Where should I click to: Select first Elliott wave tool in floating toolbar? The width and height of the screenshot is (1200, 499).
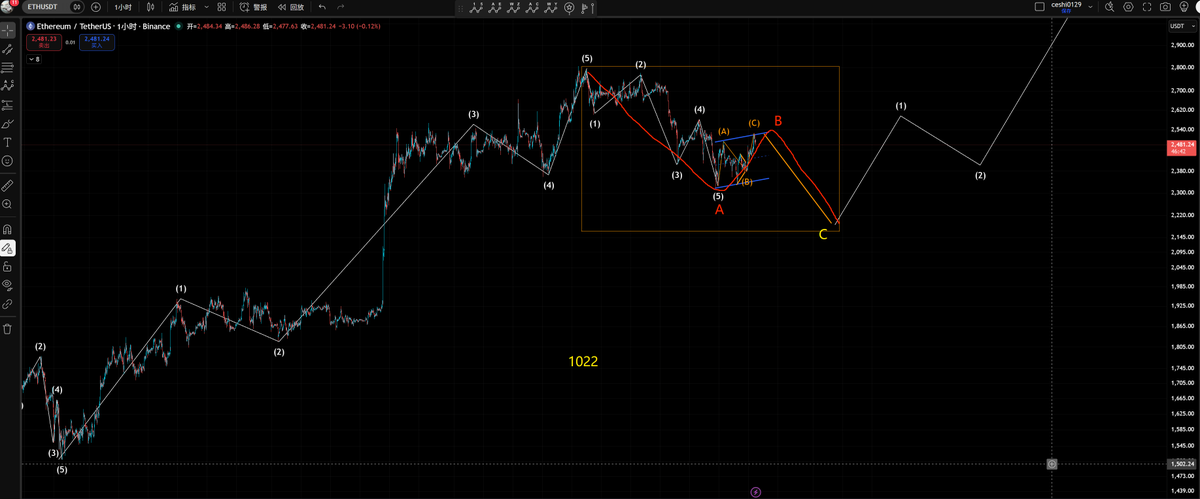click(x=476, y=7)
